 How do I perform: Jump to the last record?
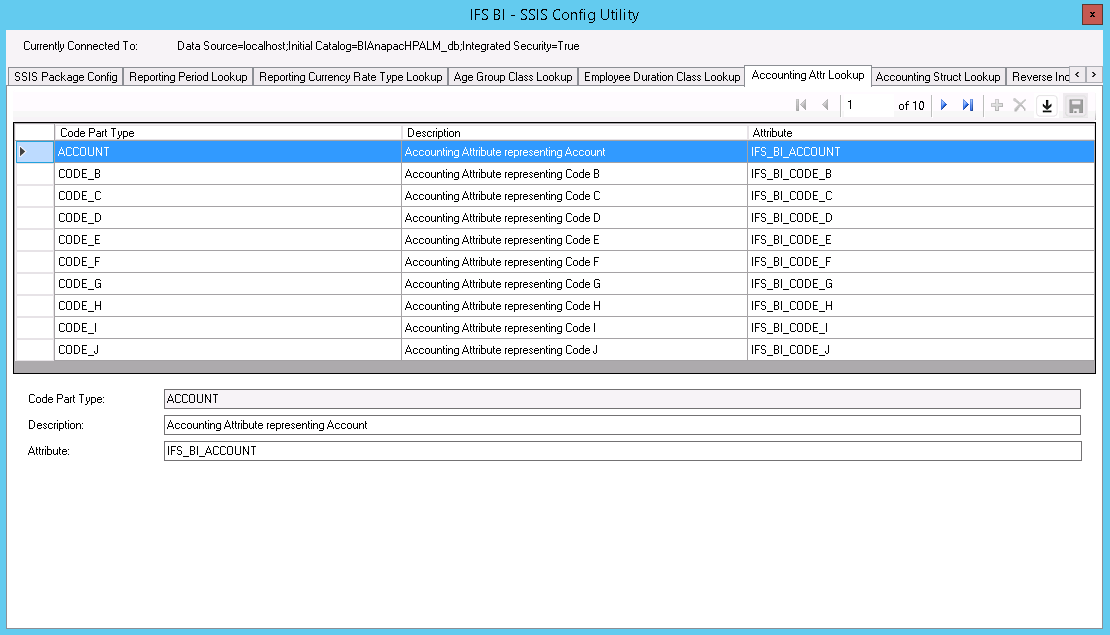[x=967, y=105]
